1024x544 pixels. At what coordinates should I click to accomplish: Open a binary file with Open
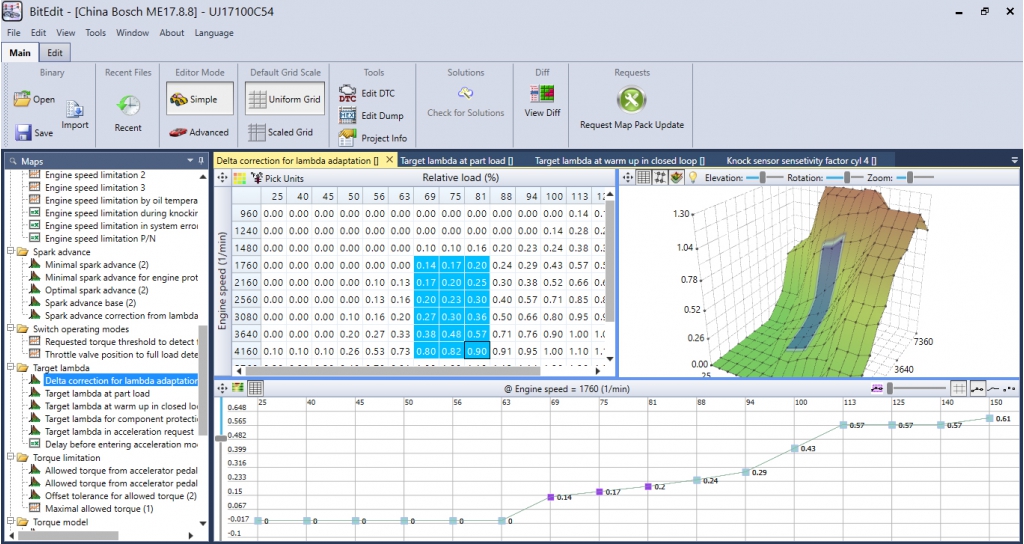click(x=34, y=99)
